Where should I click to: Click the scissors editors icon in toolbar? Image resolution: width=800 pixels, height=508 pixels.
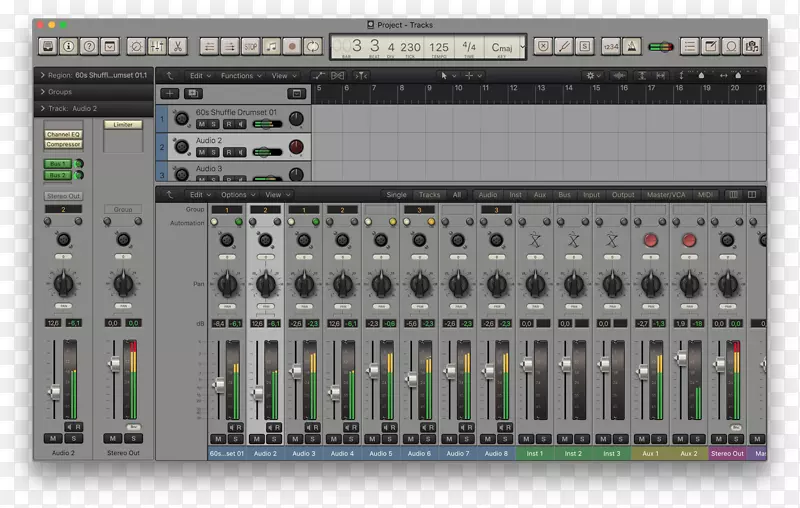click(177, 46)
